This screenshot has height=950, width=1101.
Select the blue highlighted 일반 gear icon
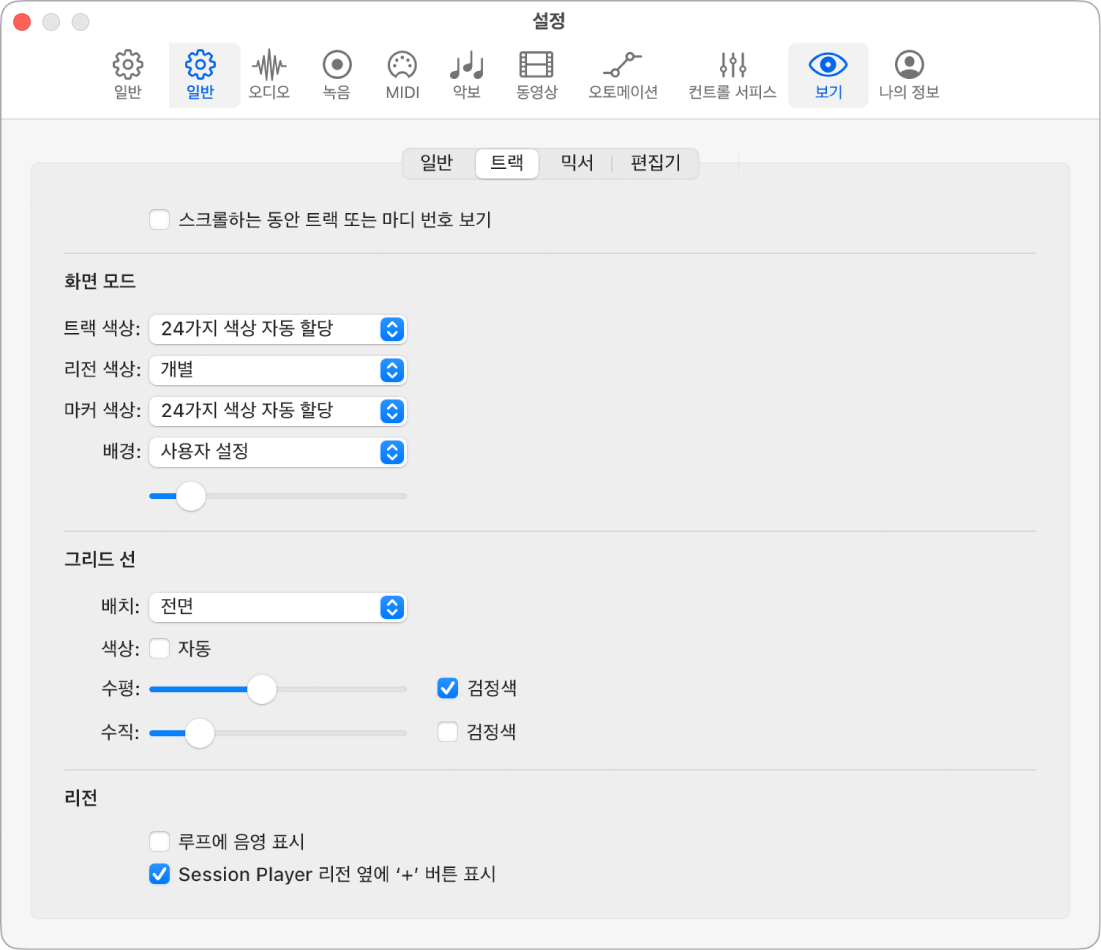point(200,75)
